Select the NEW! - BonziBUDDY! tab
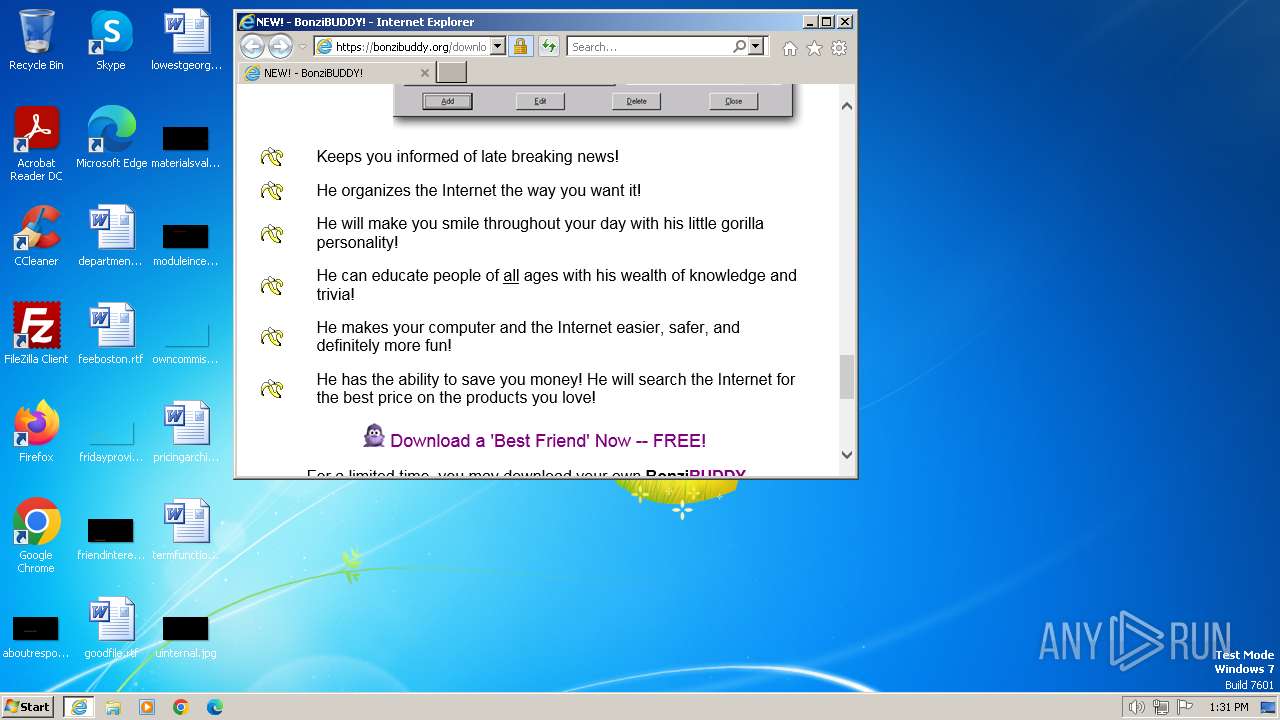This screenshot has height=720, width=1280. [338, 73]
